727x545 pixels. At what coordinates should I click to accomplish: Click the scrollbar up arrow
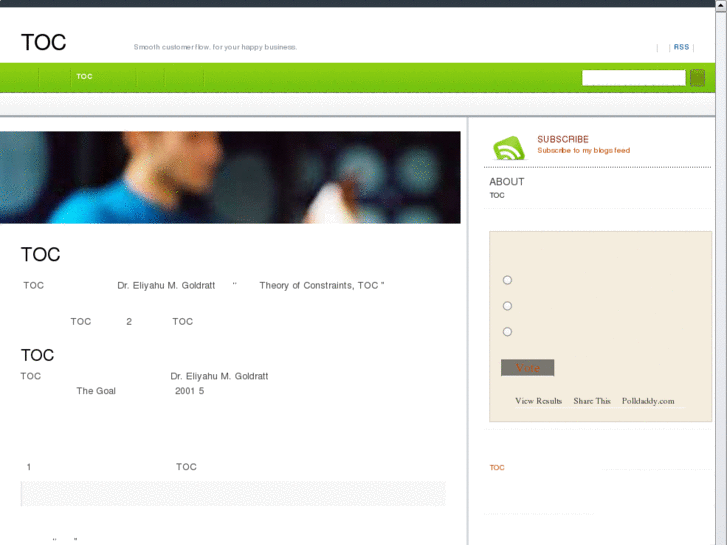click(x=721, y=5)
